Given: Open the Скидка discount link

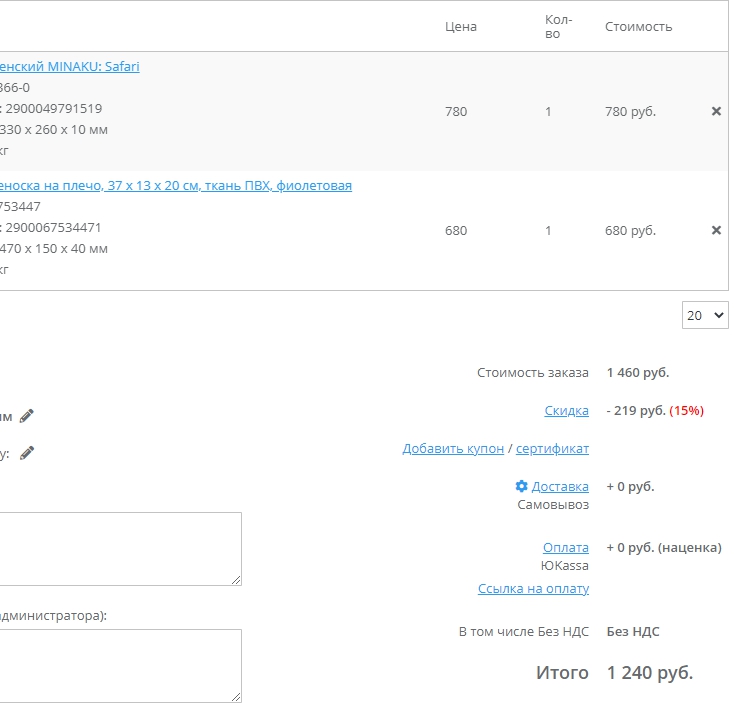Looking at the screenshot, I should 566,410.
